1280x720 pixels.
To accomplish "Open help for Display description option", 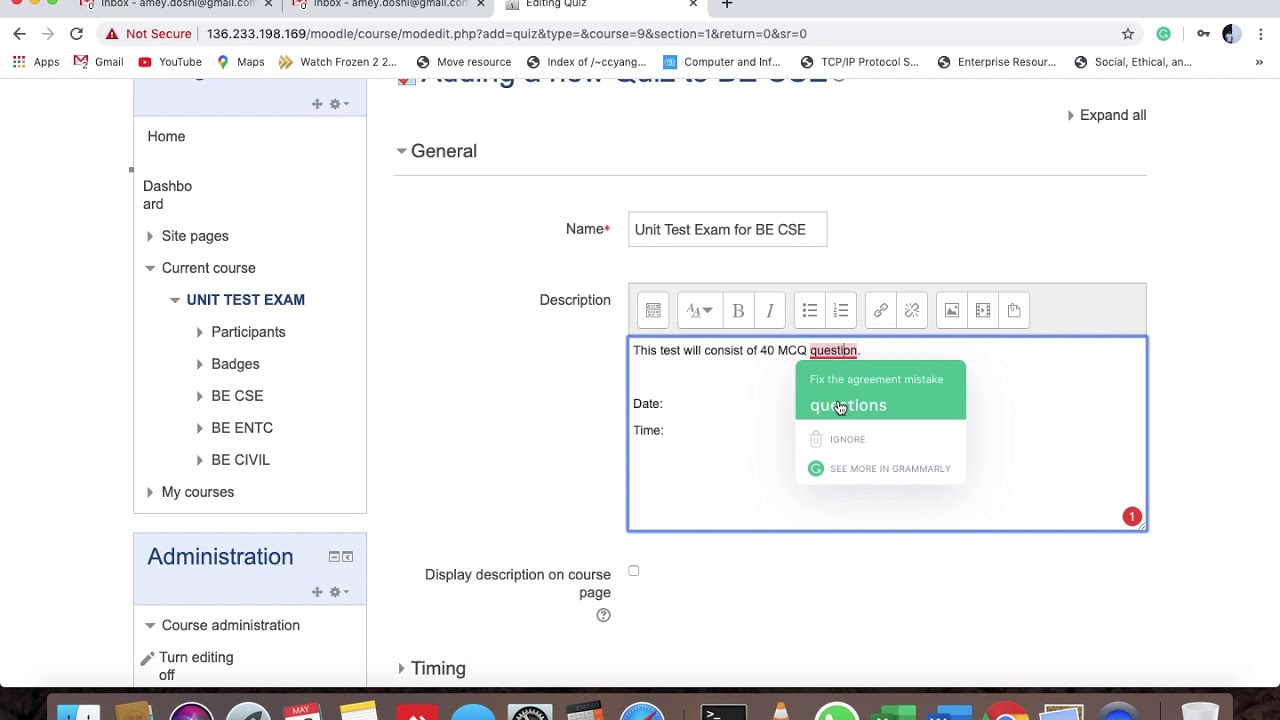I will [603, 615].
